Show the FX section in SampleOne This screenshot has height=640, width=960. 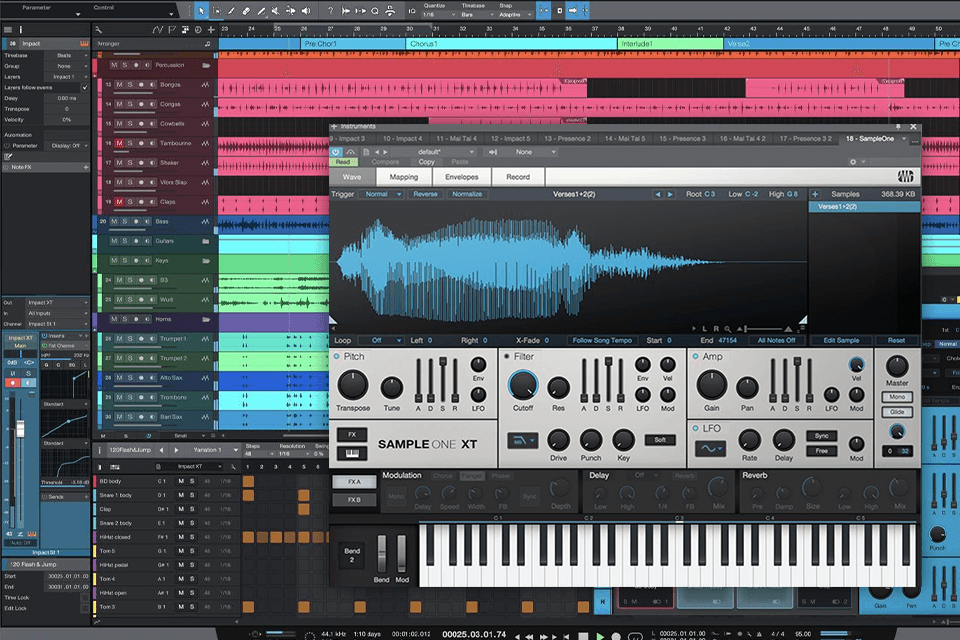point(352,434)
